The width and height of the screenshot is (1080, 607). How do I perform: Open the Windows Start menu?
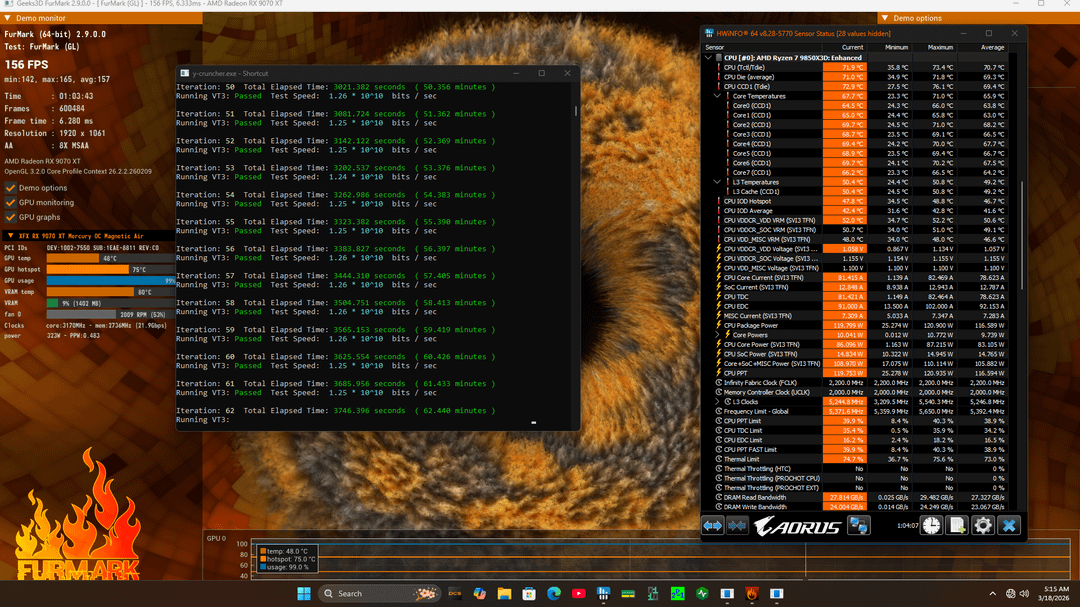pyautogui.click(x=303, y=593)
